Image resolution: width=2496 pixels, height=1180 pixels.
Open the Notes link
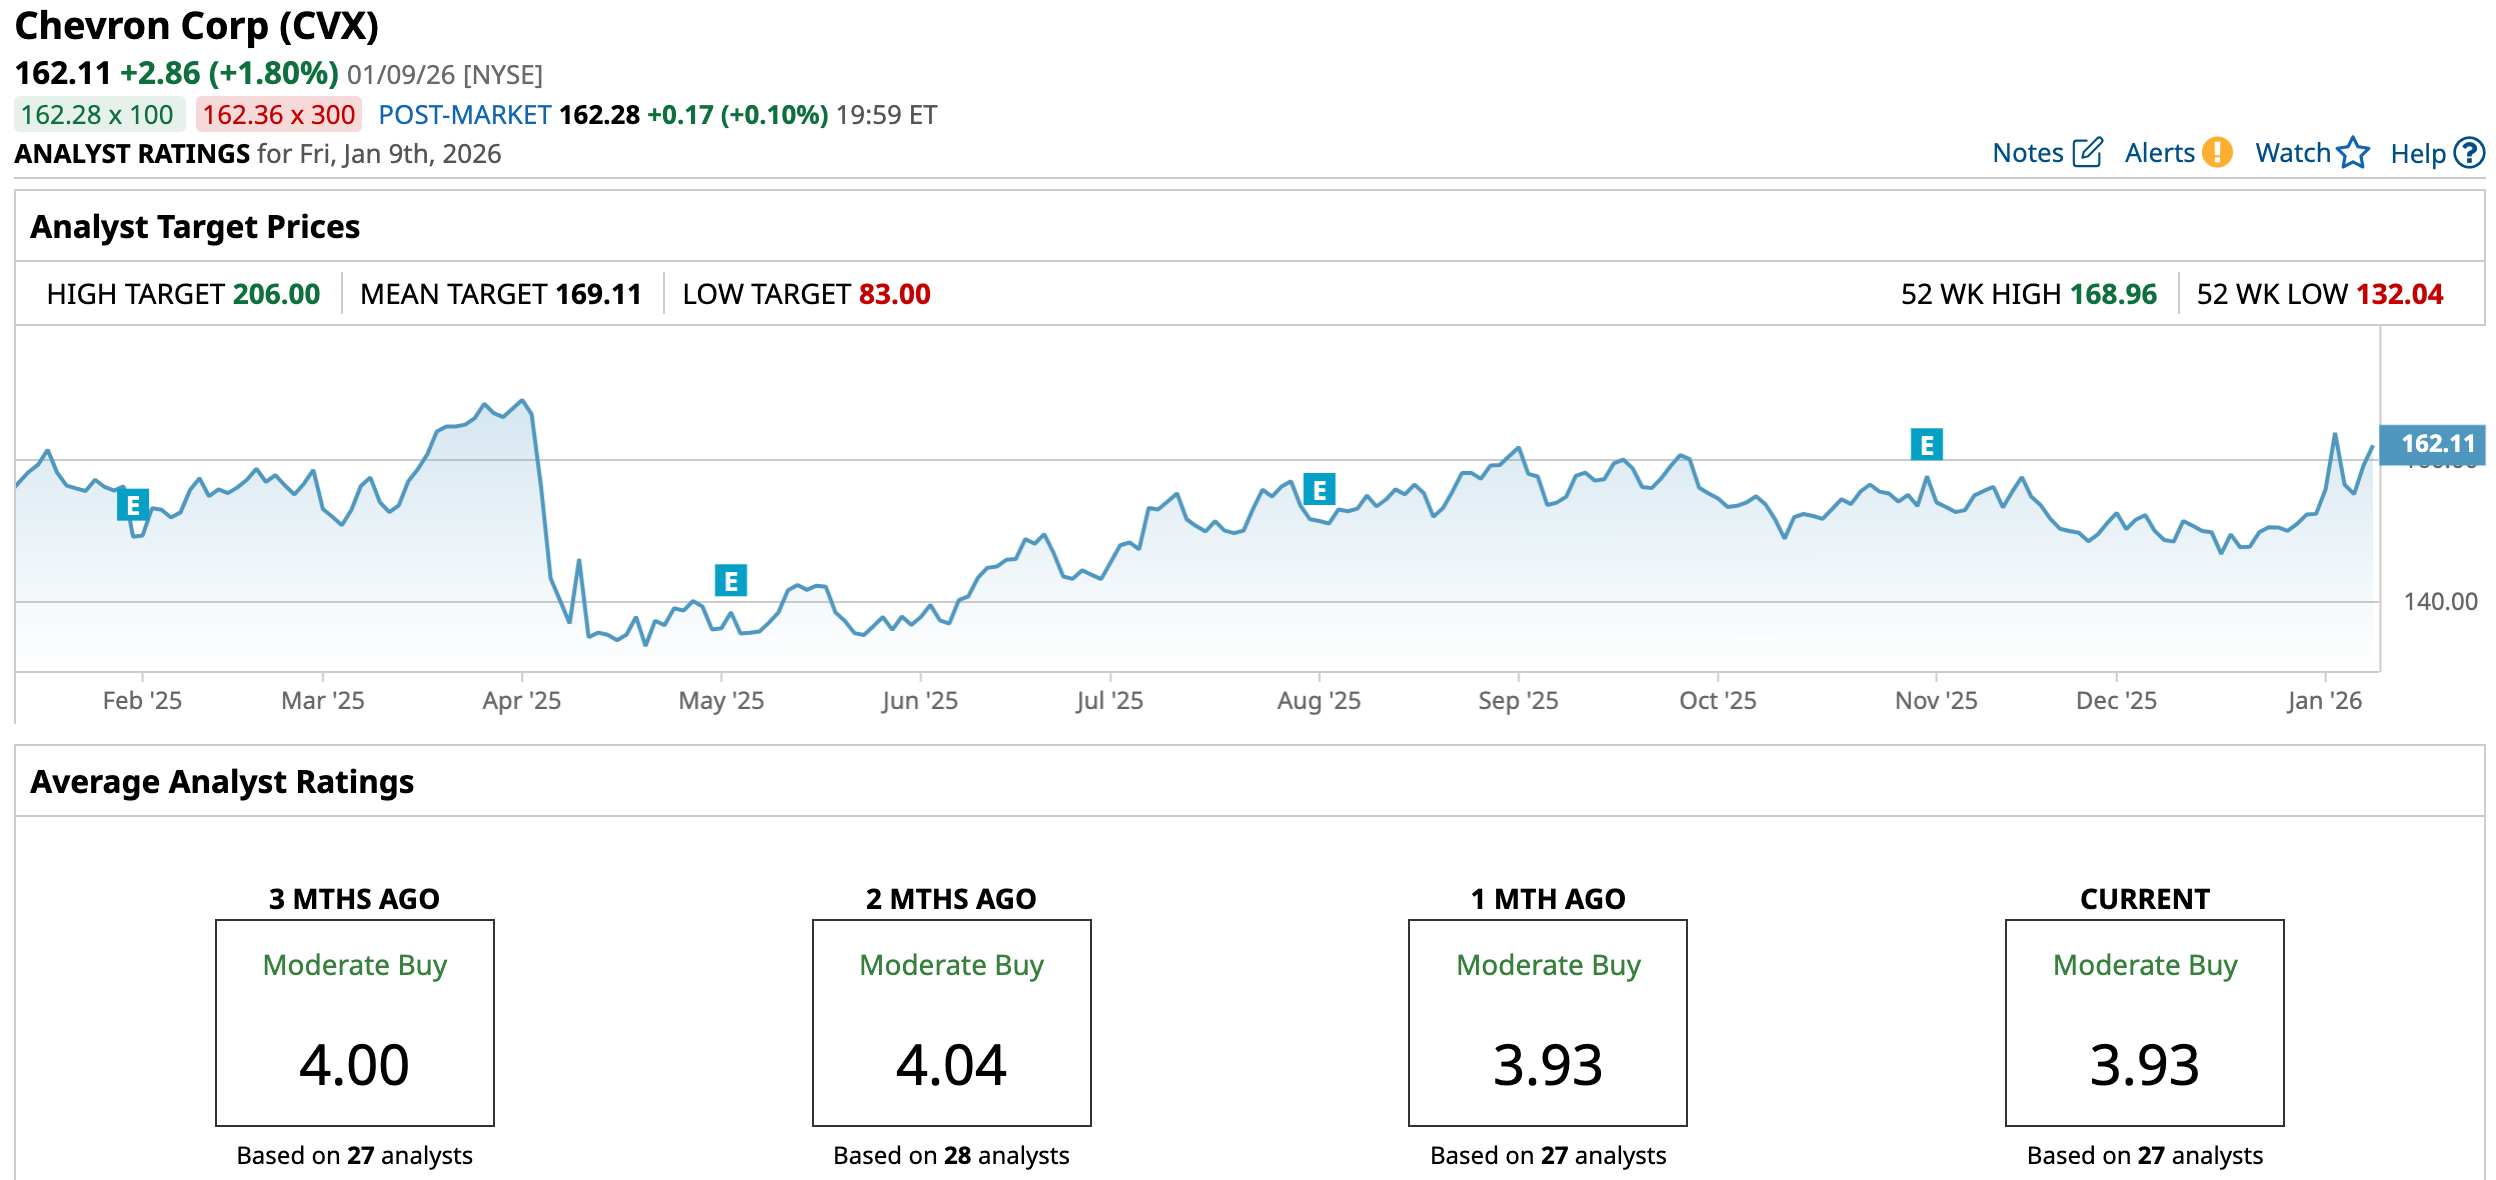point(2027,153)
